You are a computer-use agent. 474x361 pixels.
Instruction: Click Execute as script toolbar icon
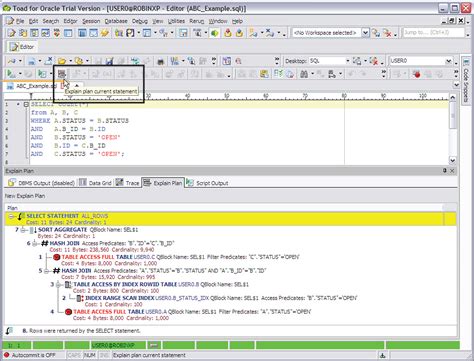[42, 74]
